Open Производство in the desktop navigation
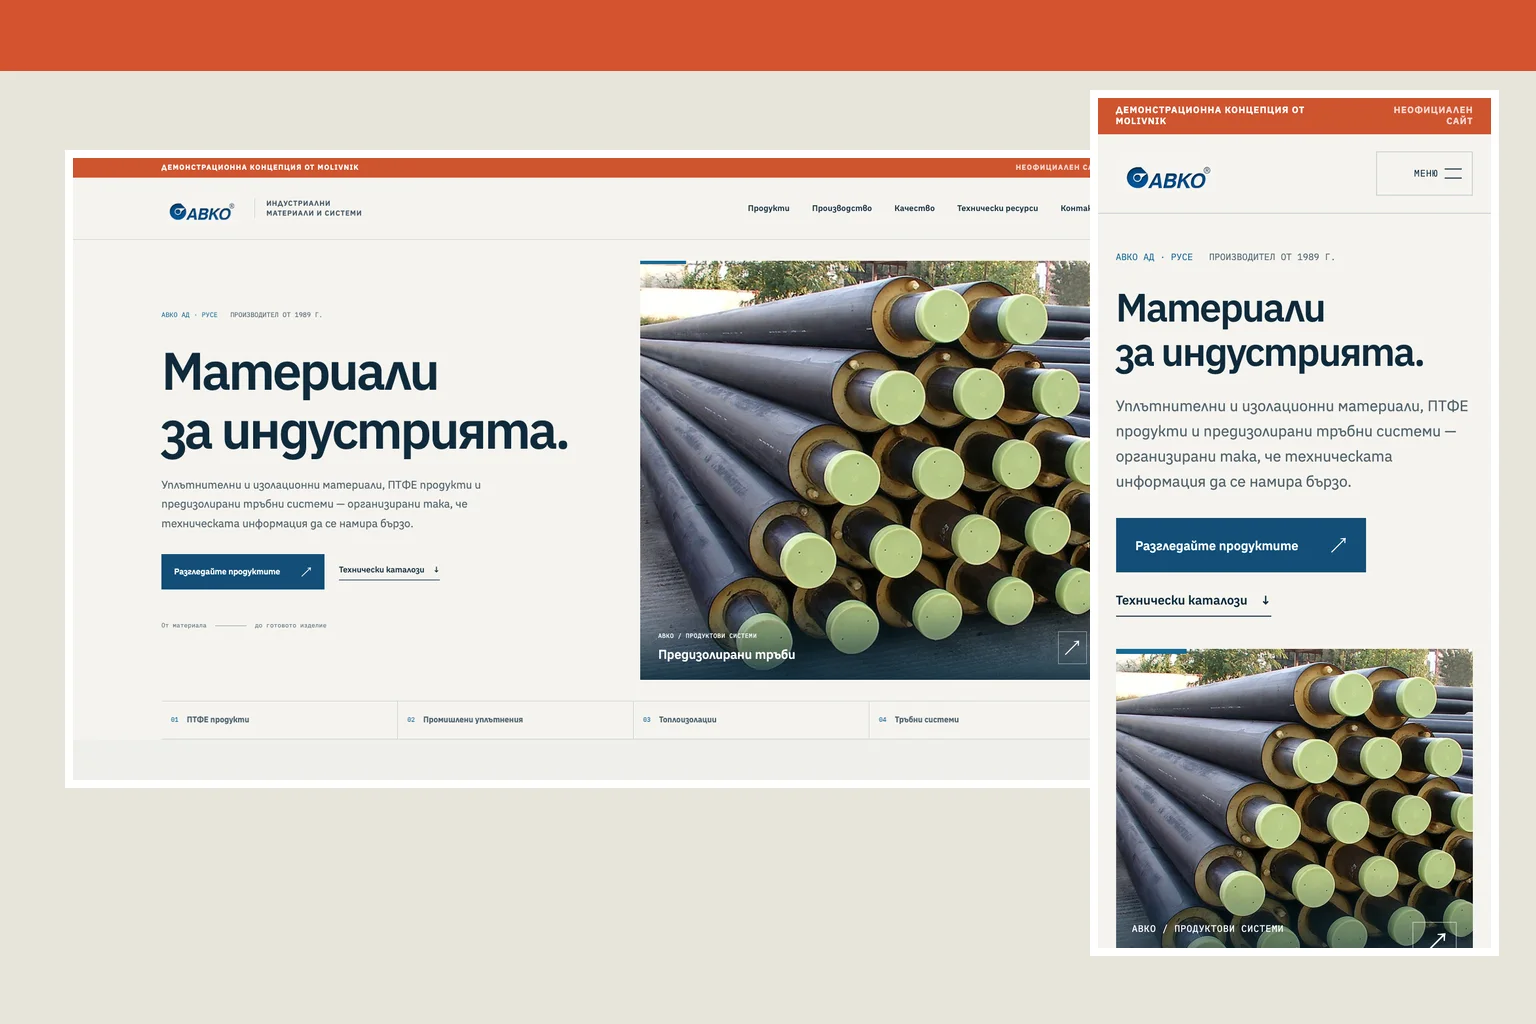The image size is (1536, 1024). point(842,209)
